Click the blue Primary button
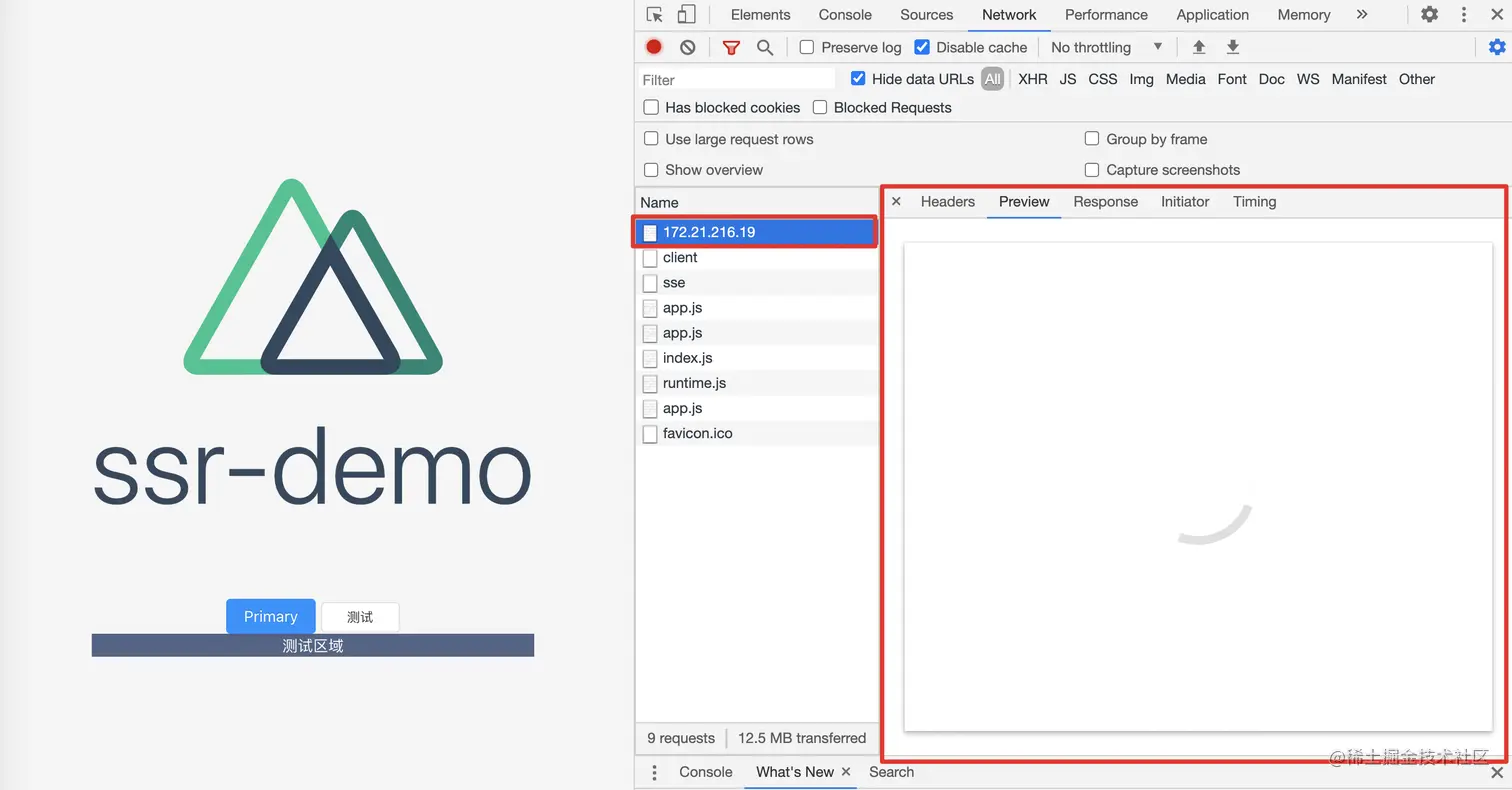 [271, 616]
